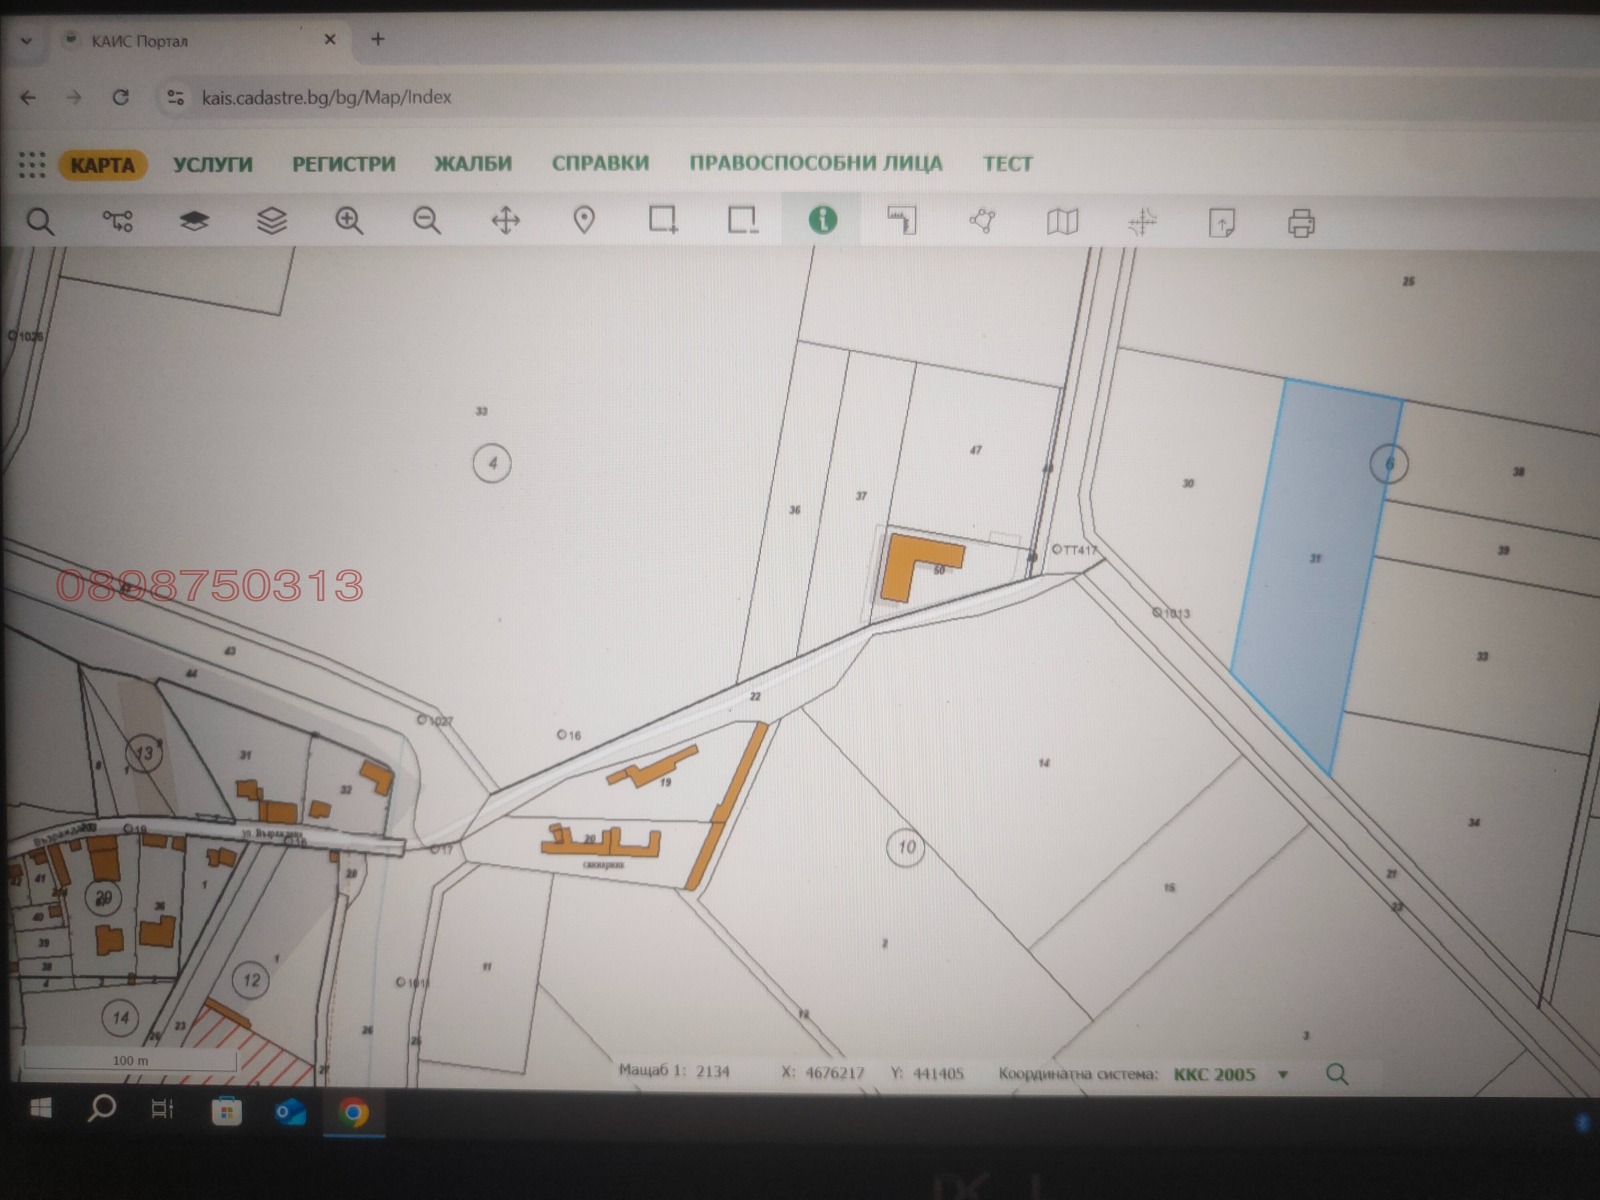
Task: Click the polygon draw tool icon
Action: 982,221
